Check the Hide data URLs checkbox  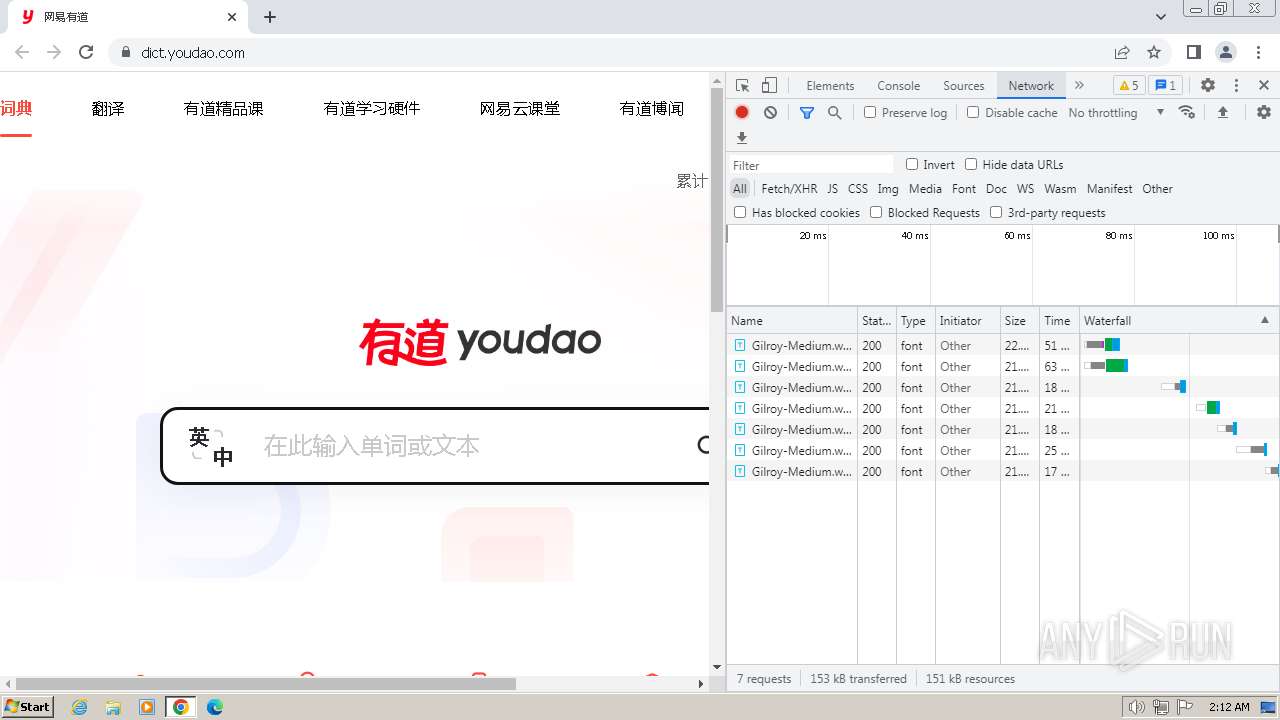(x=971, y=164)
